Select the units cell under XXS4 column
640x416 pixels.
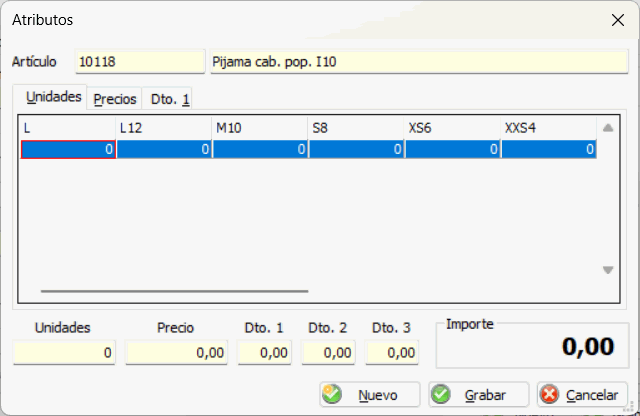tap(549, 149)
